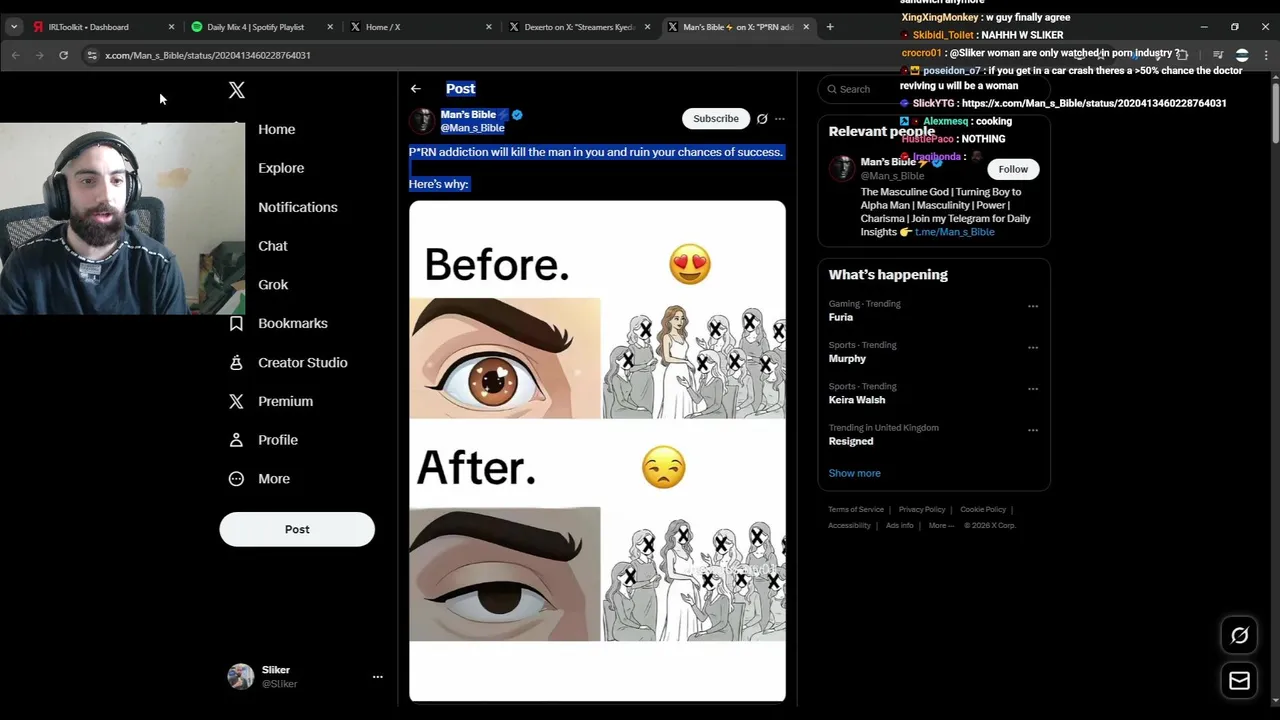This screenshot has height=720, width=1280.
Task: Open the options dots for the Furia trend
Action: (x=1033, y=306)
